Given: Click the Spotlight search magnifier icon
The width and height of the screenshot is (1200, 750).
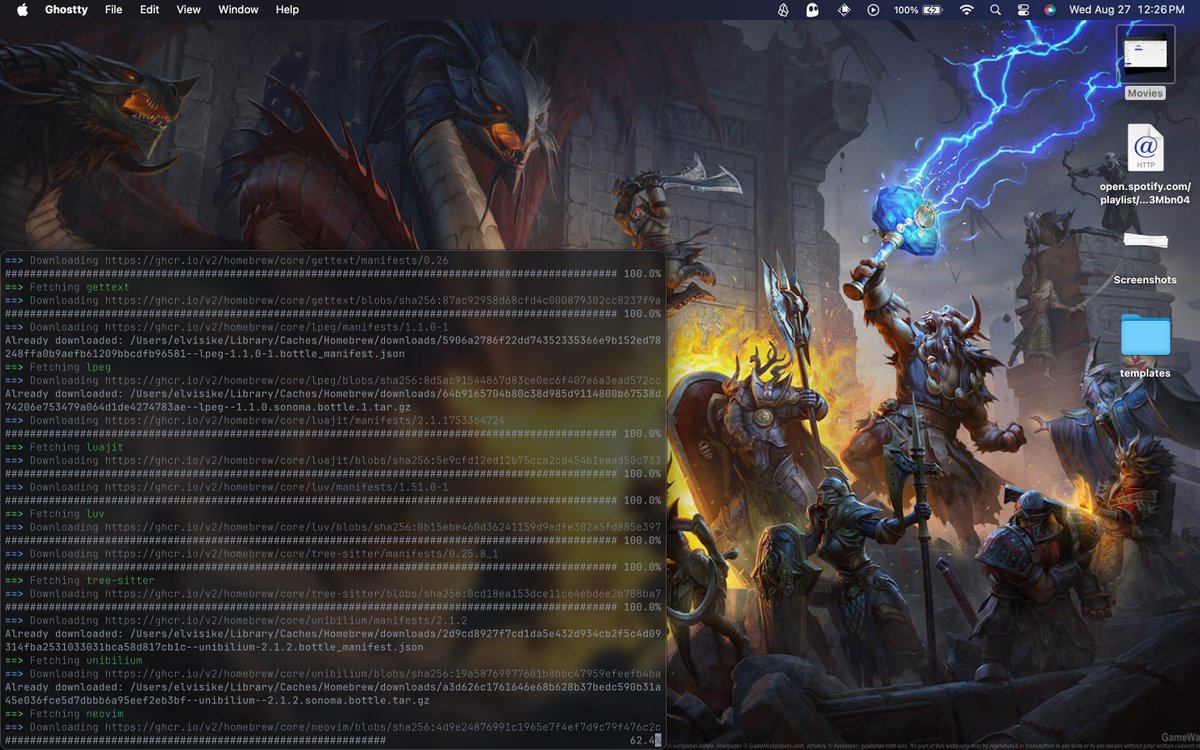Looking at the screenshot, I should pos(995,10).
